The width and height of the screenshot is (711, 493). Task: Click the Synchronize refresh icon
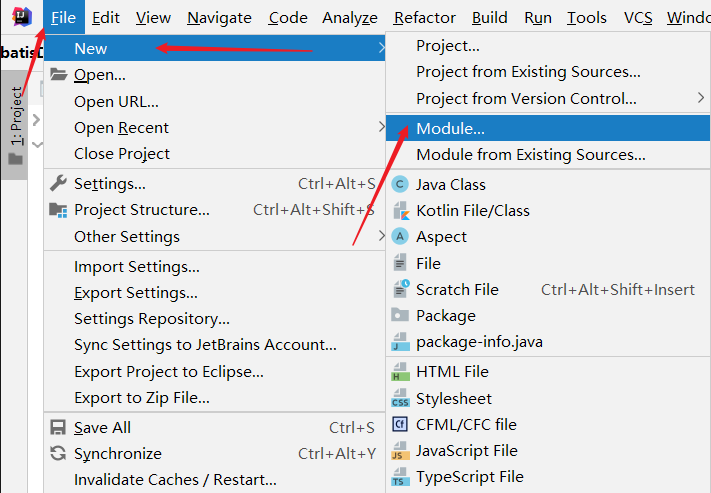coord(58,454)
